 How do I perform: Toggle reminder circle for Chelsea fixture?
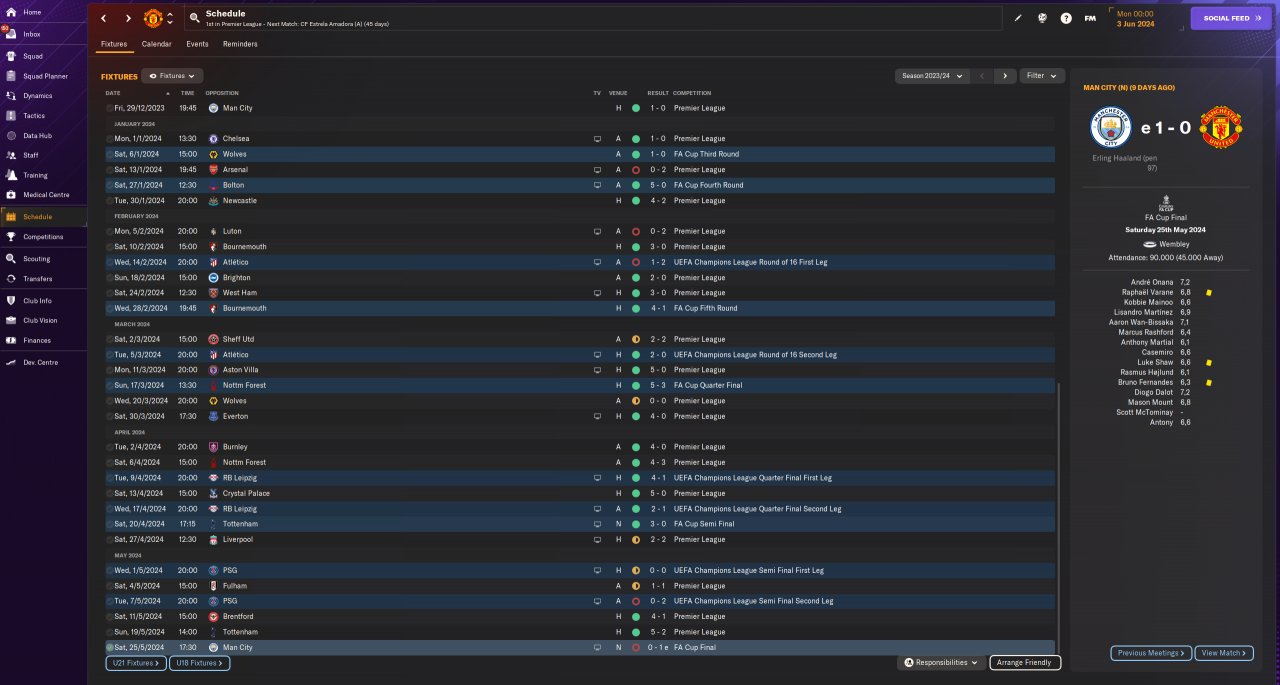click(x=110, y=139)
